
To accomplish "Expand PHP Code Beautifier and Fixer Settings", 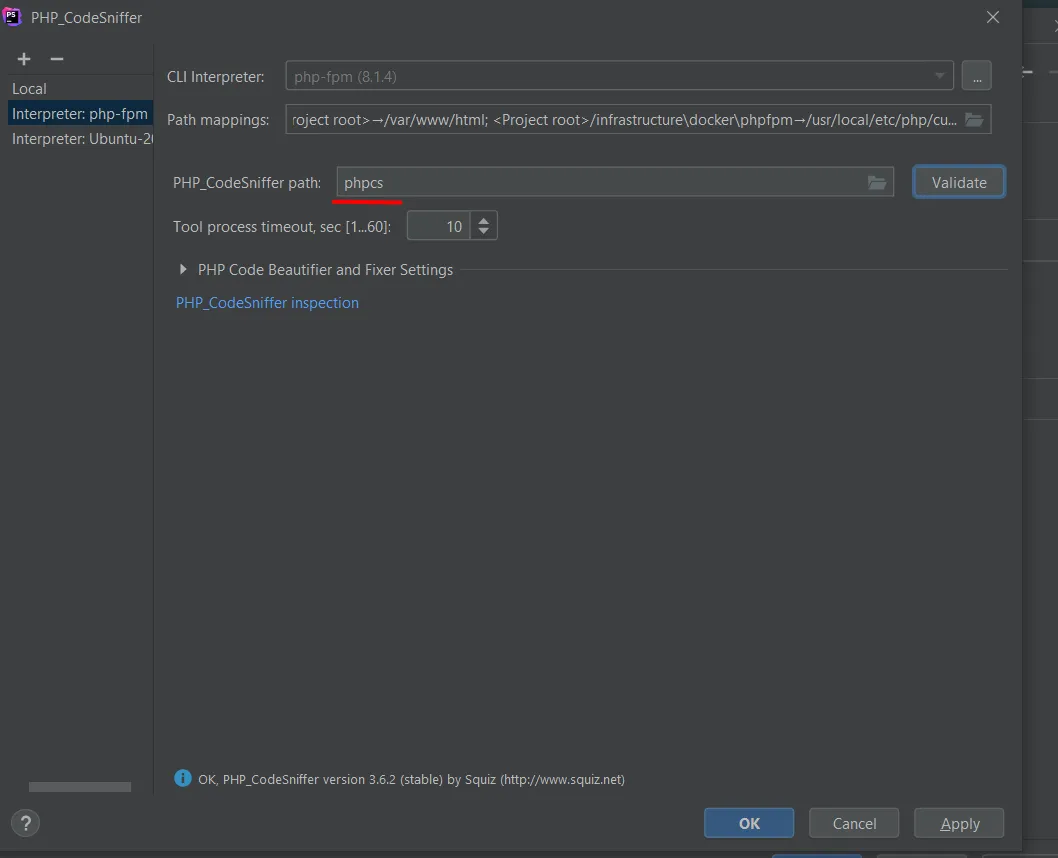I will [183, 269].
